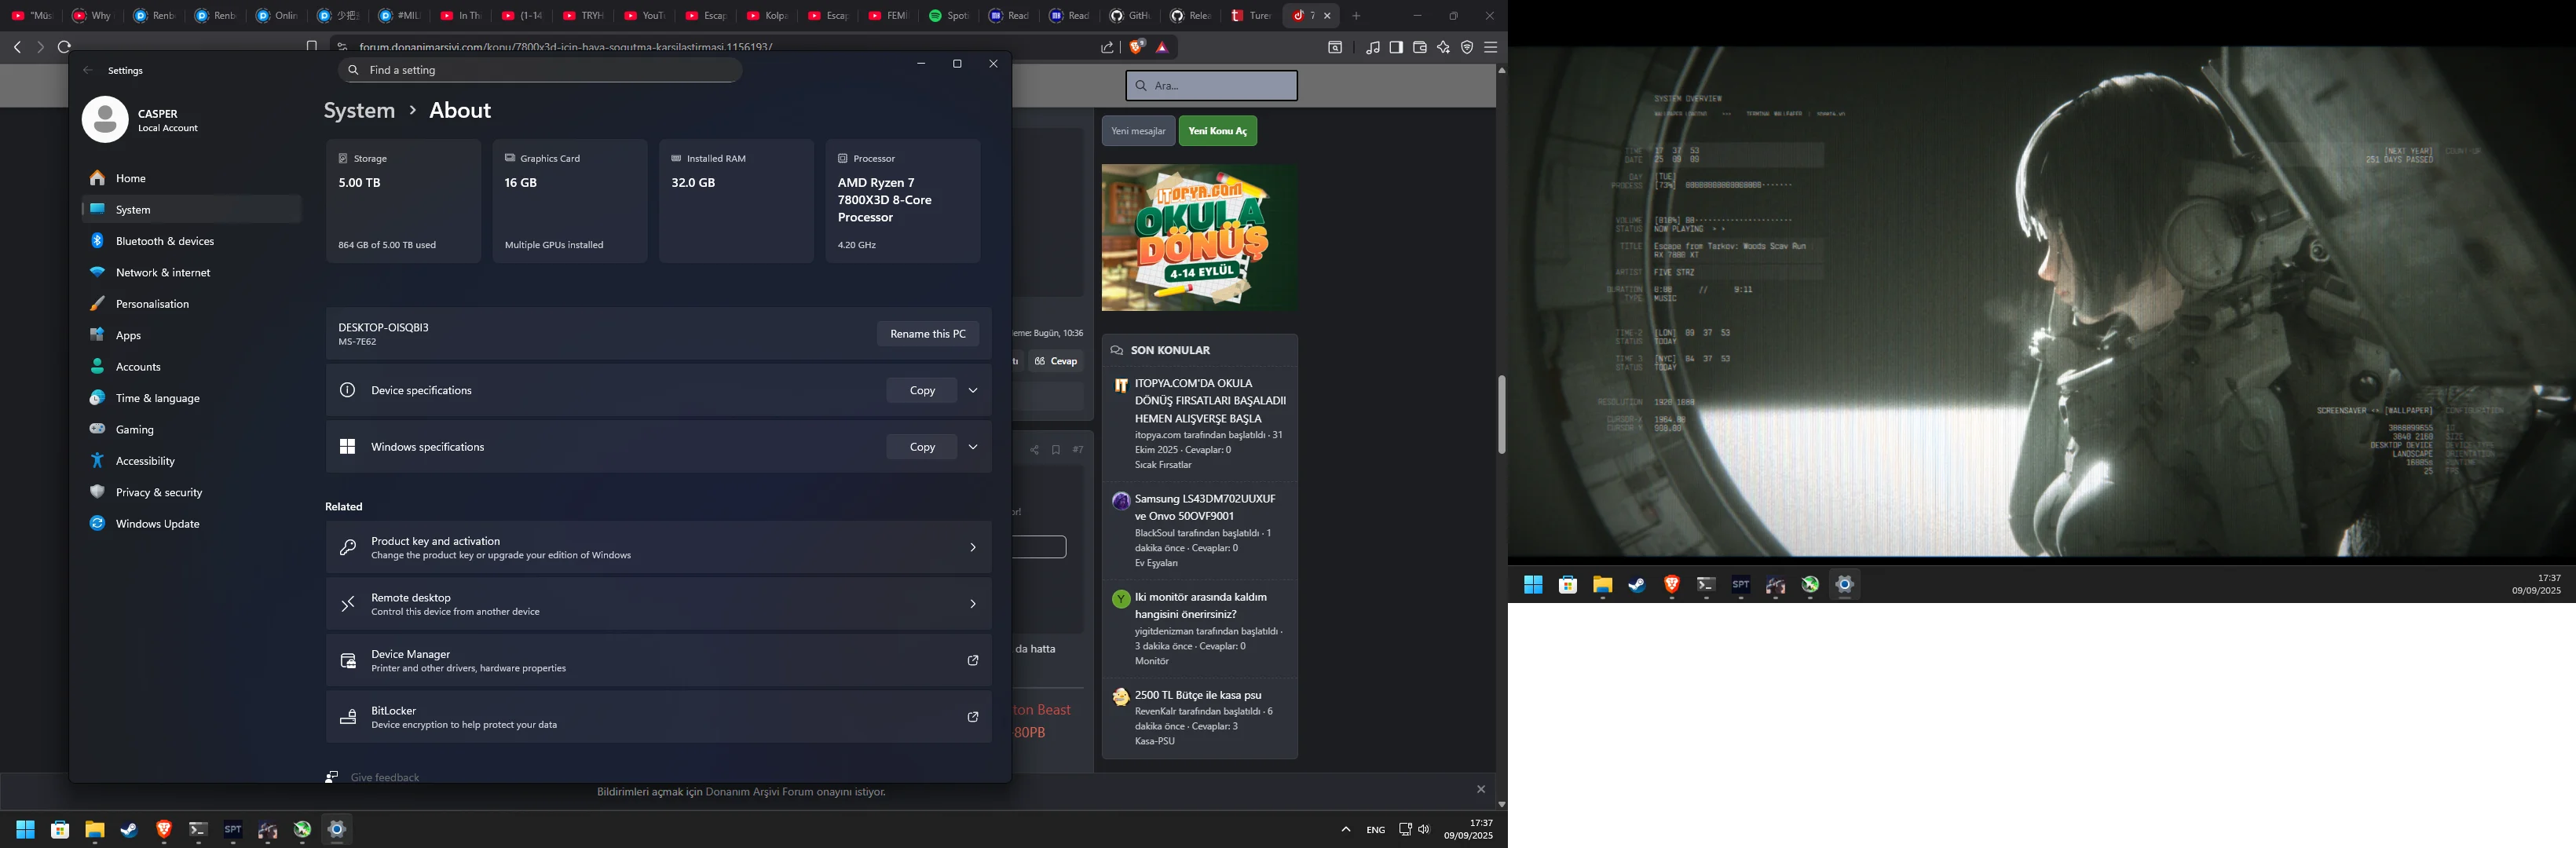Click the browser page vertical scrollbar thumb
Image resolution: width=2576 pixels, height=848 pixels.
pos(1501,414)
